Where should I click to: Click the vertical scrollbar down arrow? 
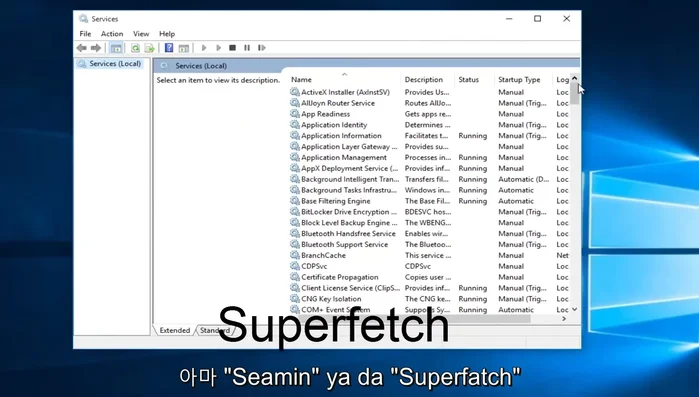(x=575, y=309)
